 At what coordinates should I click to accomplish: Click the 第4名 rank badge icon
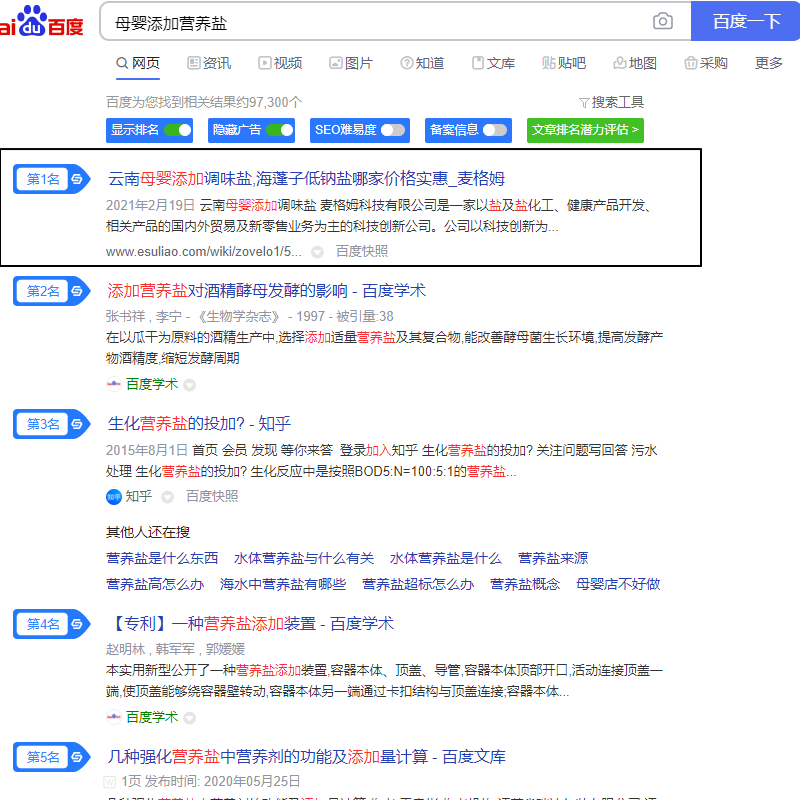pos(52,624)
